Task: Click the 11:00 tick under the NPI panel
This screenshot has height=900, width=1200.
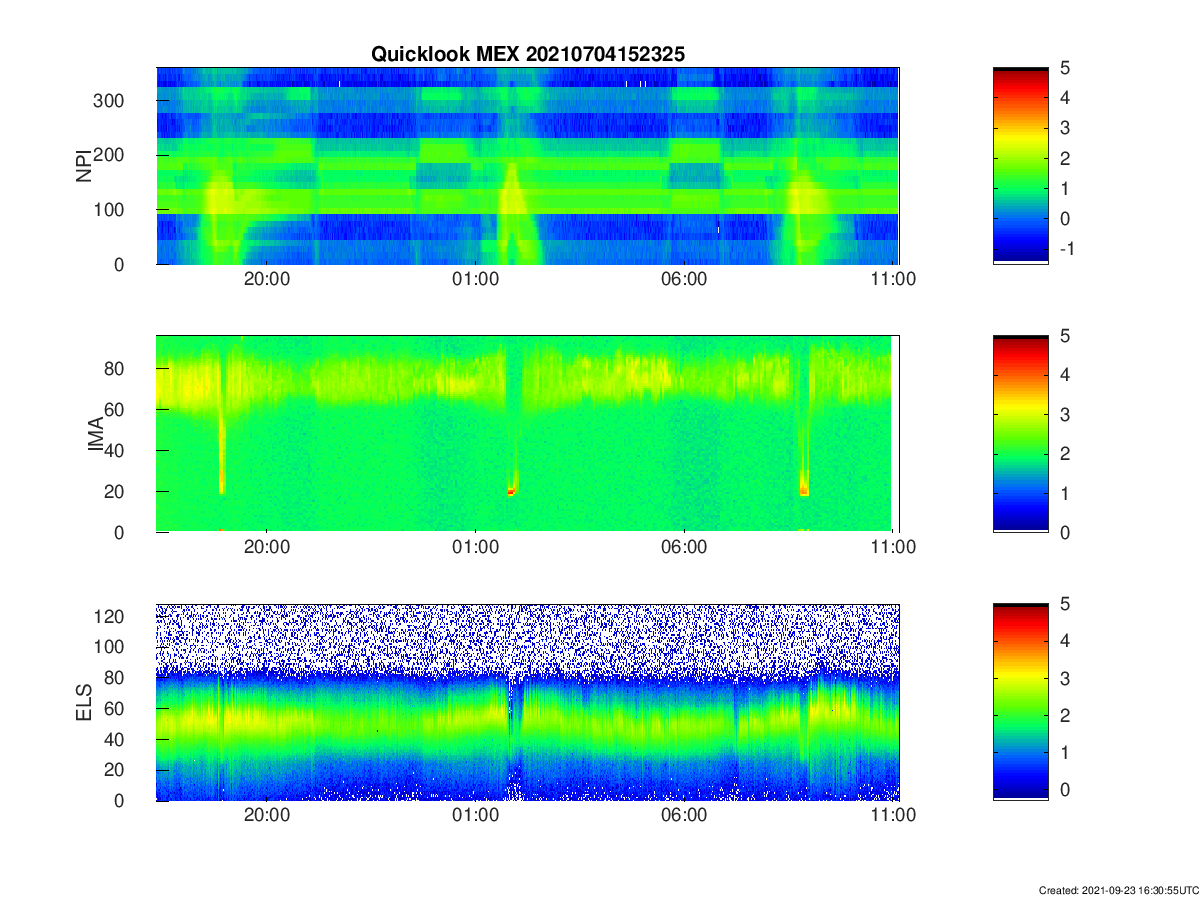Action: tap(894, 279)
